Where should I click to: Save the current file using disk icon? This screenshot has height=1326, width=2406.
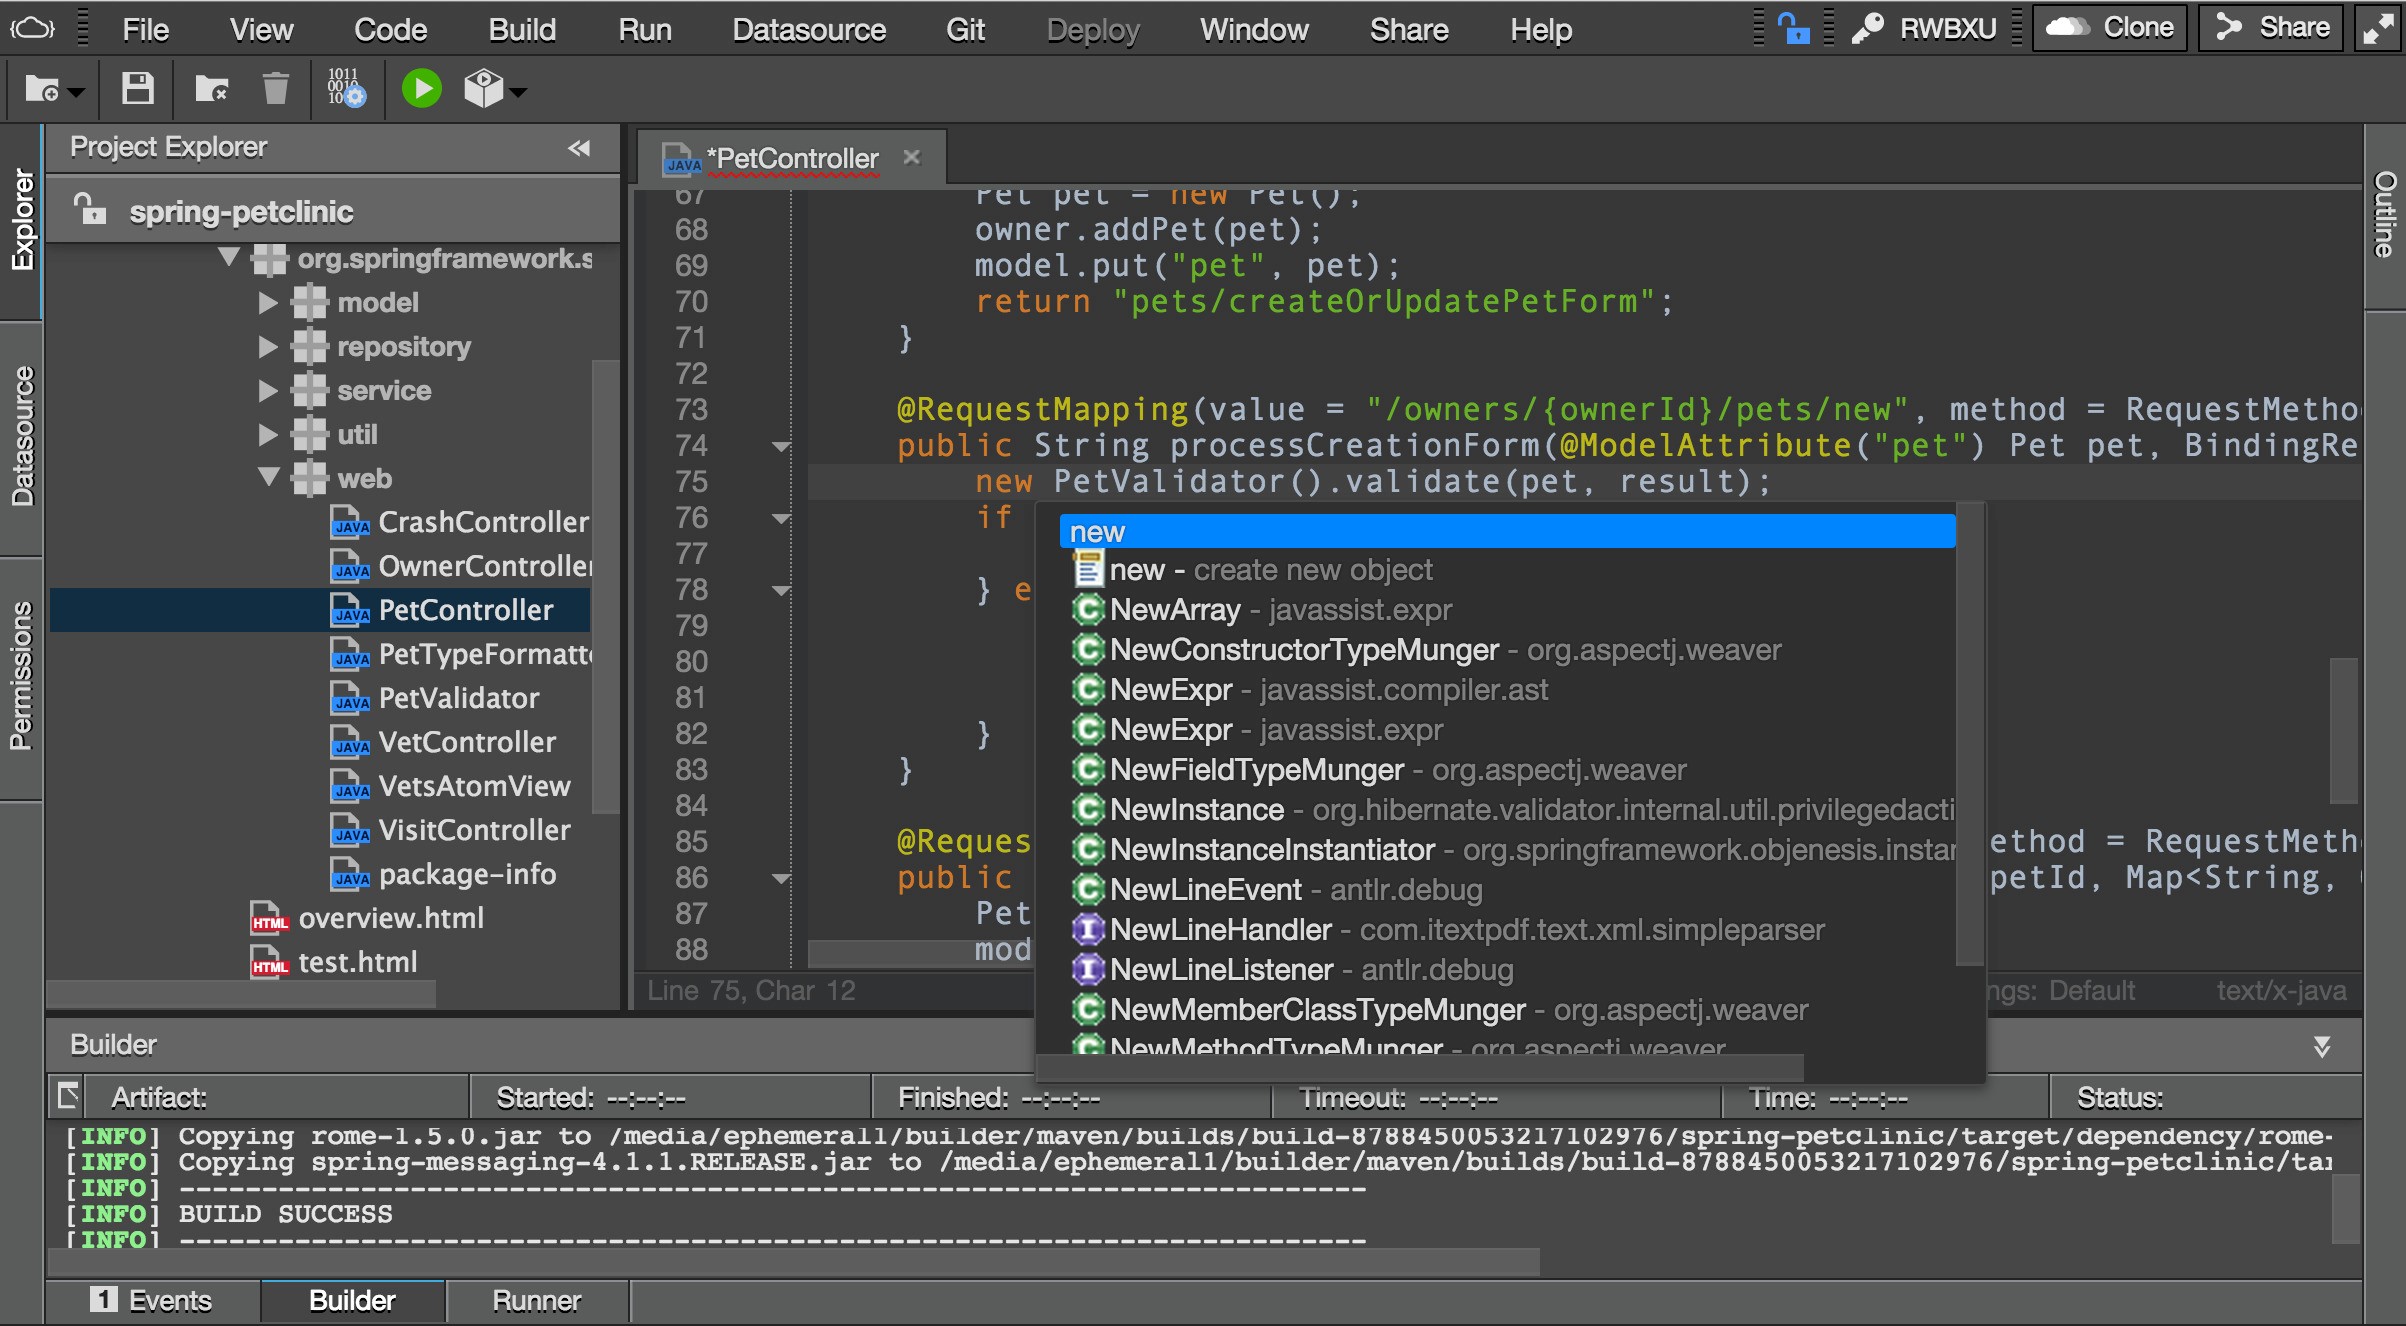137,89
